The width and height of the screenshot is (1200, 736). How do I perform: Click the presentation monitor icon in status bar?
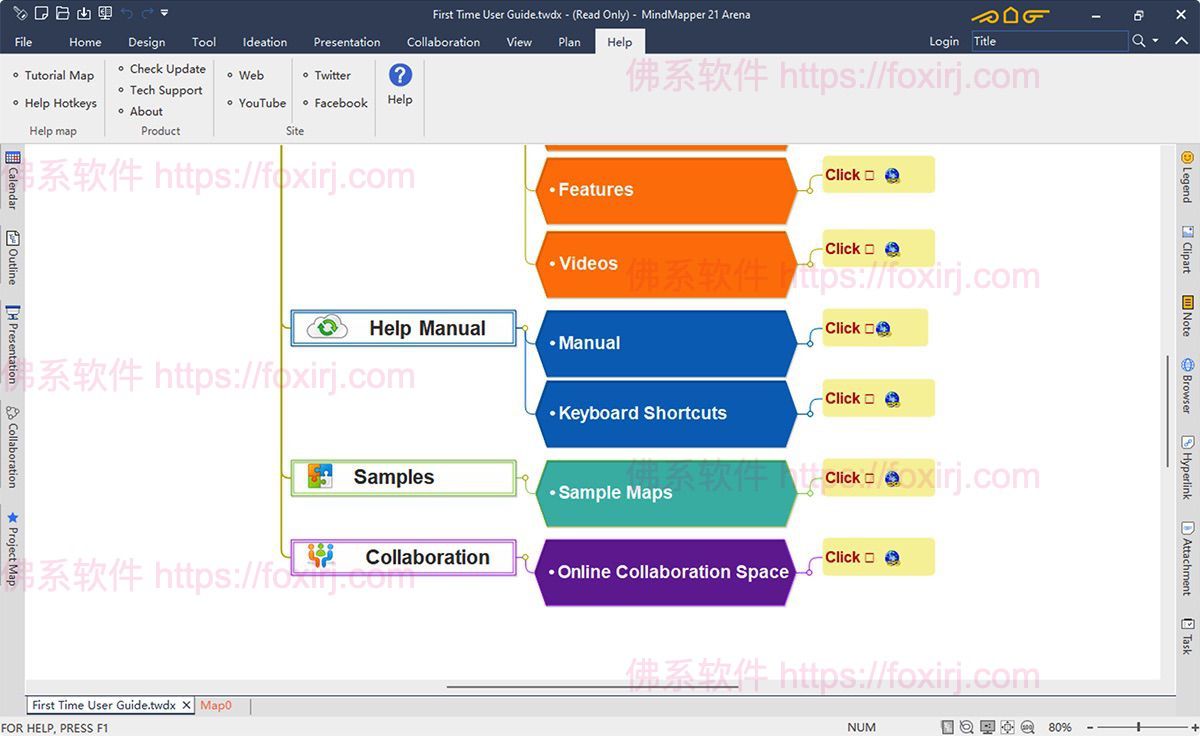(987, 727)
